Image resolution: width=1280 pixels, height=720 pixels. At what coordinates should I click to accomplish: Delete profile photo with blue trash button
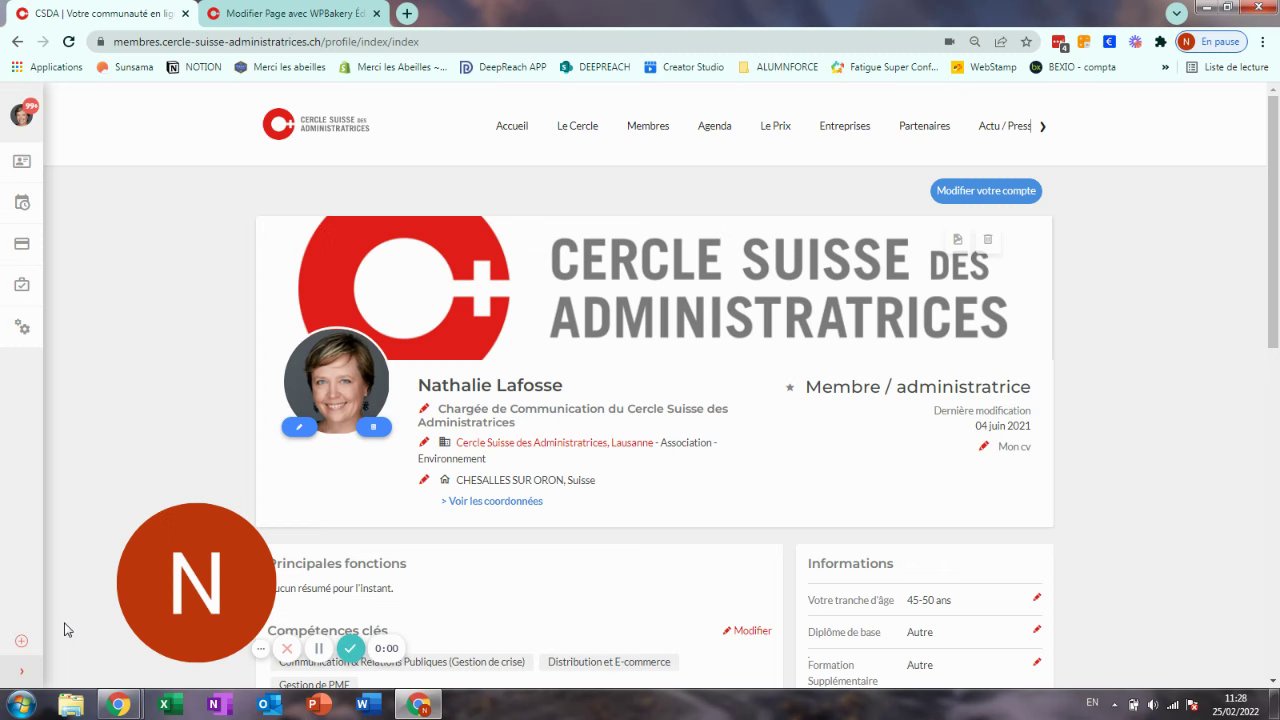[x=374, y=427]
